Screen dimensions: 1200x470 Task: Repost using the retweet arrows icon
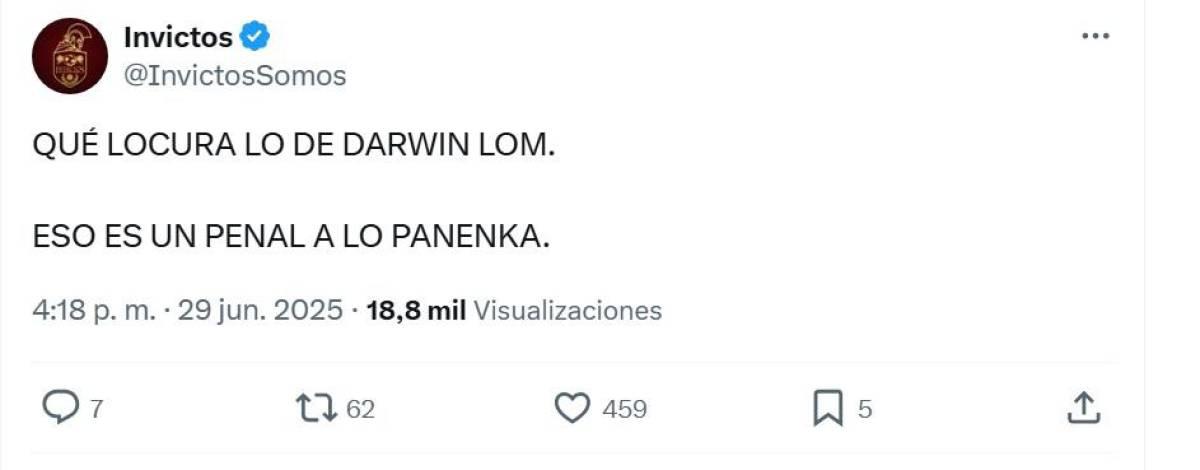(x=317, y=407)
